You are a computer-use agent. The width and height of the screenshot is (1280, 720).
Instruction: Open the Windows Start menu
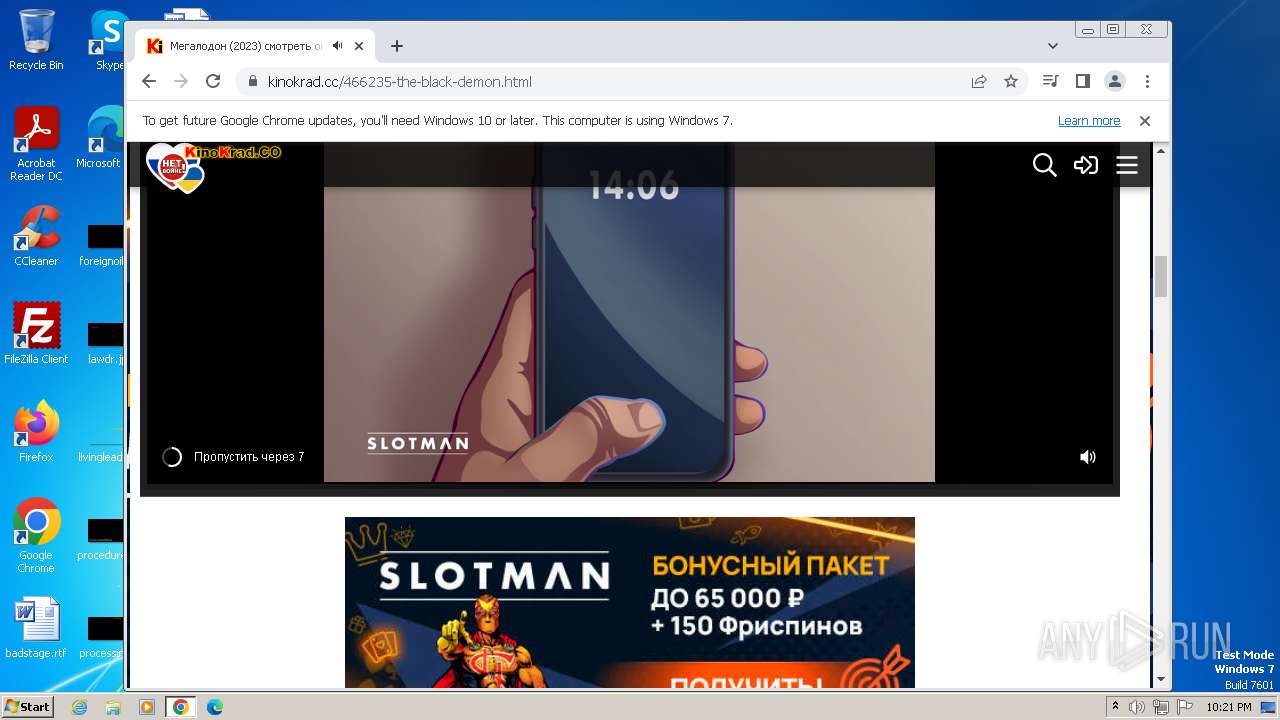(x=27, y=707)
